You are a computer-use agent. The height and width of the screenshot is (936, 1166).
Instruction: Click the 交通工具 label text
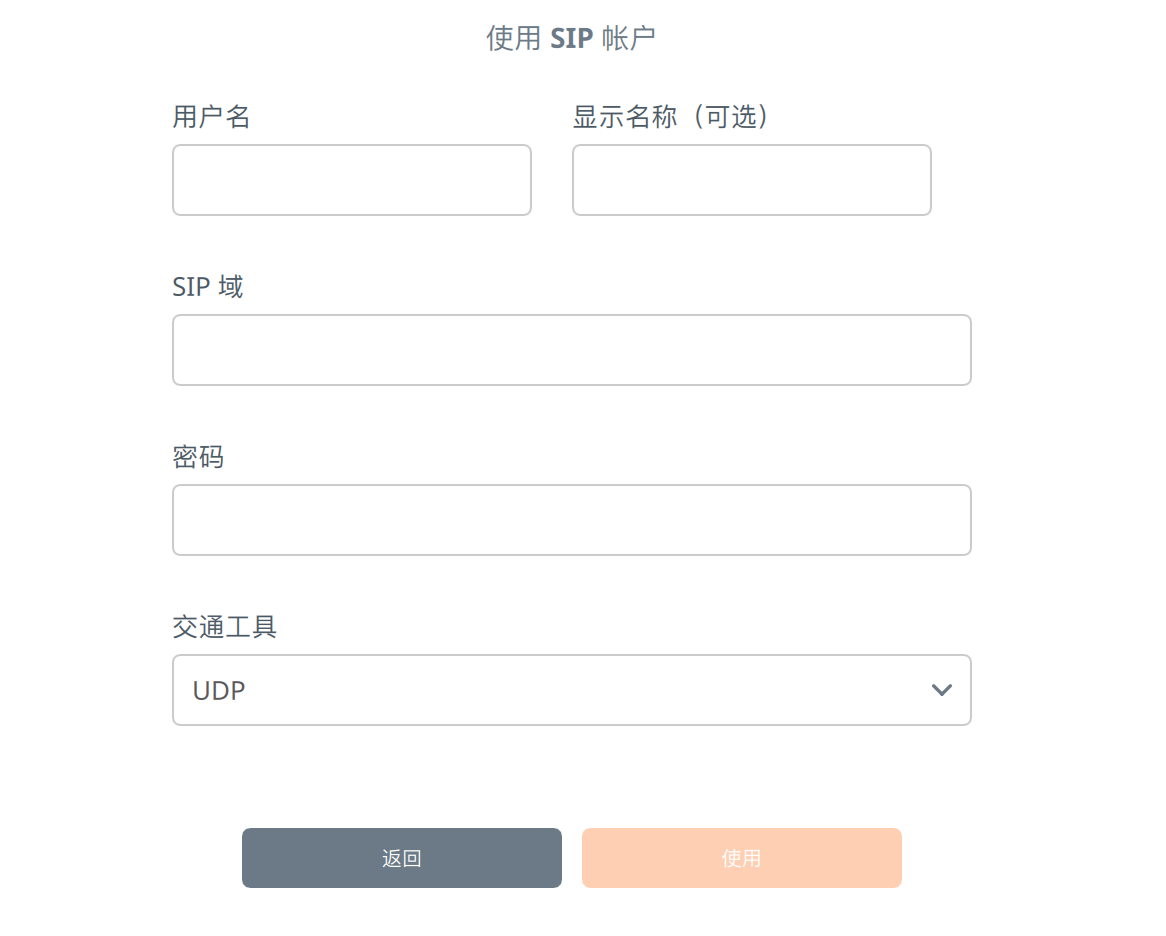tap(224, 627)
